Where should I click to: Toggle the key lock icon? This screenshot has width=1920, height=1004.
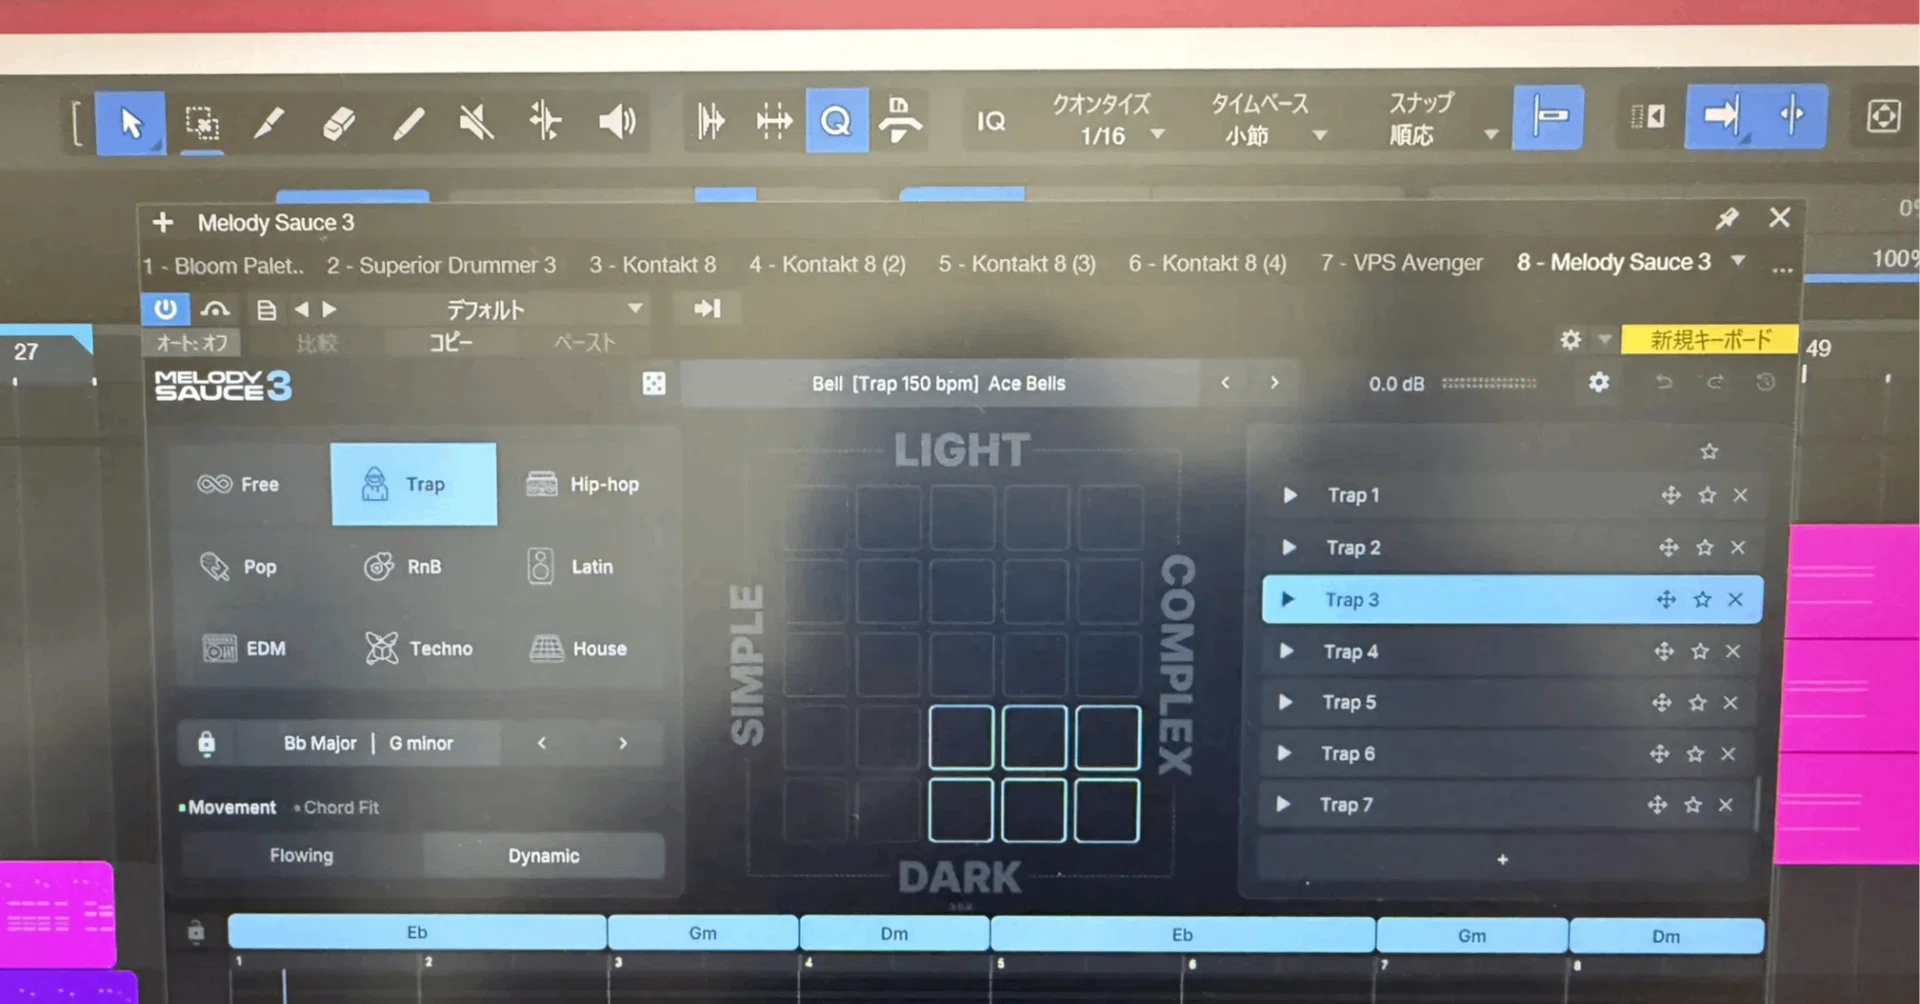click(206, 743)
